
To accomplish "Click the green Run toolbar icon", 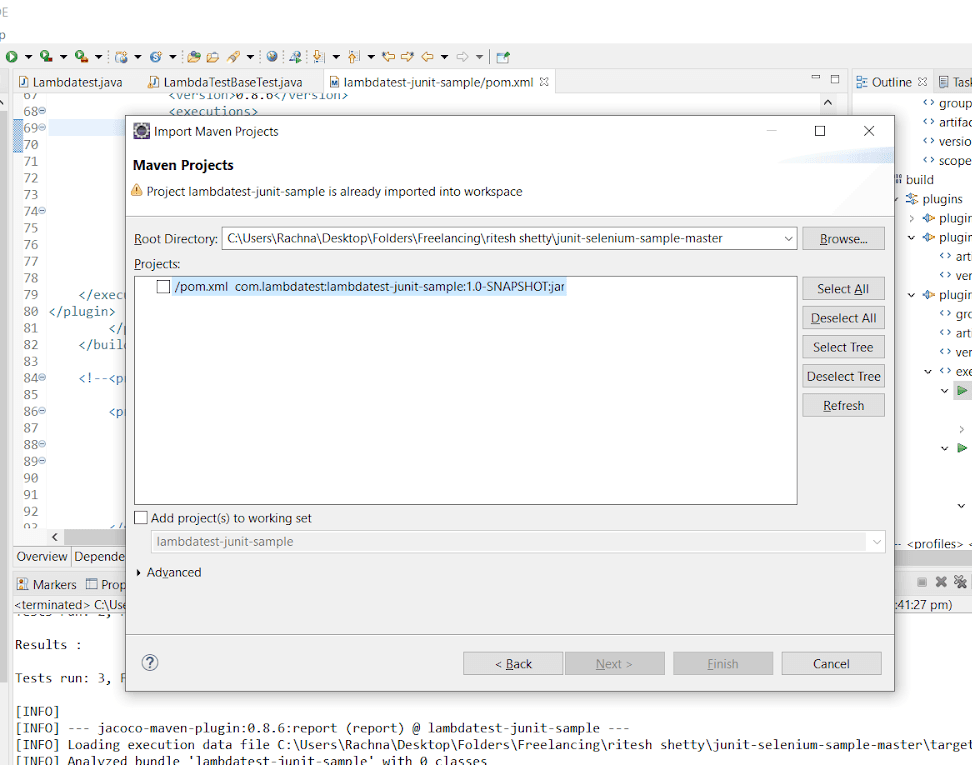I will click(11, 57).
